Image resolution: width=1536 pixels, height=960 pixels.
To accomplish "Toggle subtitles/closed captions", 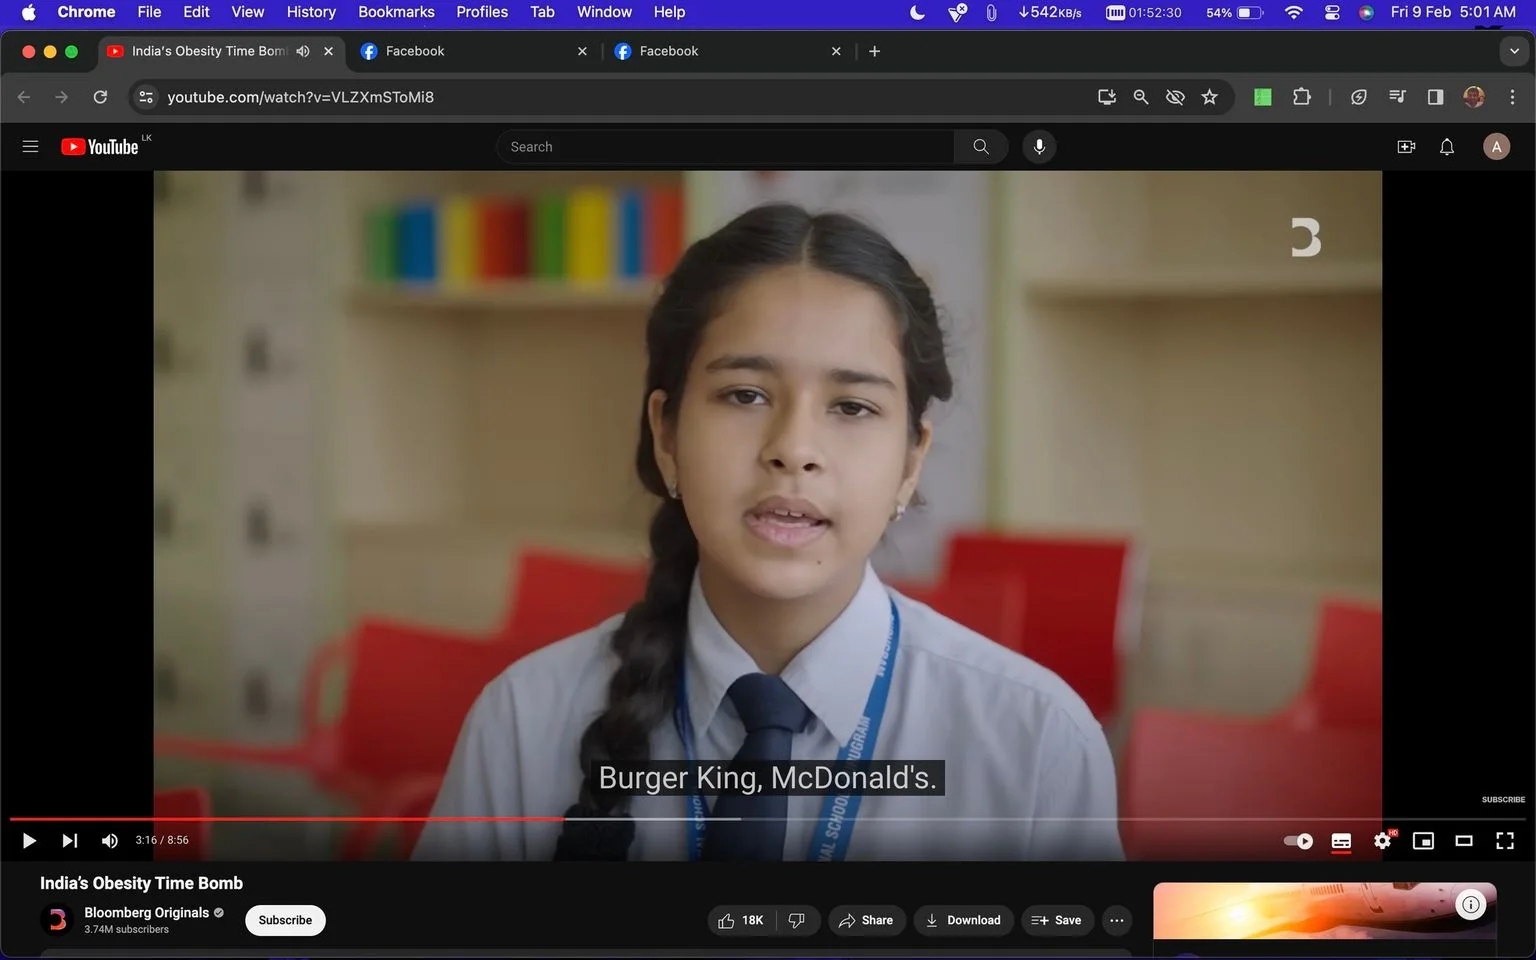I will tap(1341, 841).
